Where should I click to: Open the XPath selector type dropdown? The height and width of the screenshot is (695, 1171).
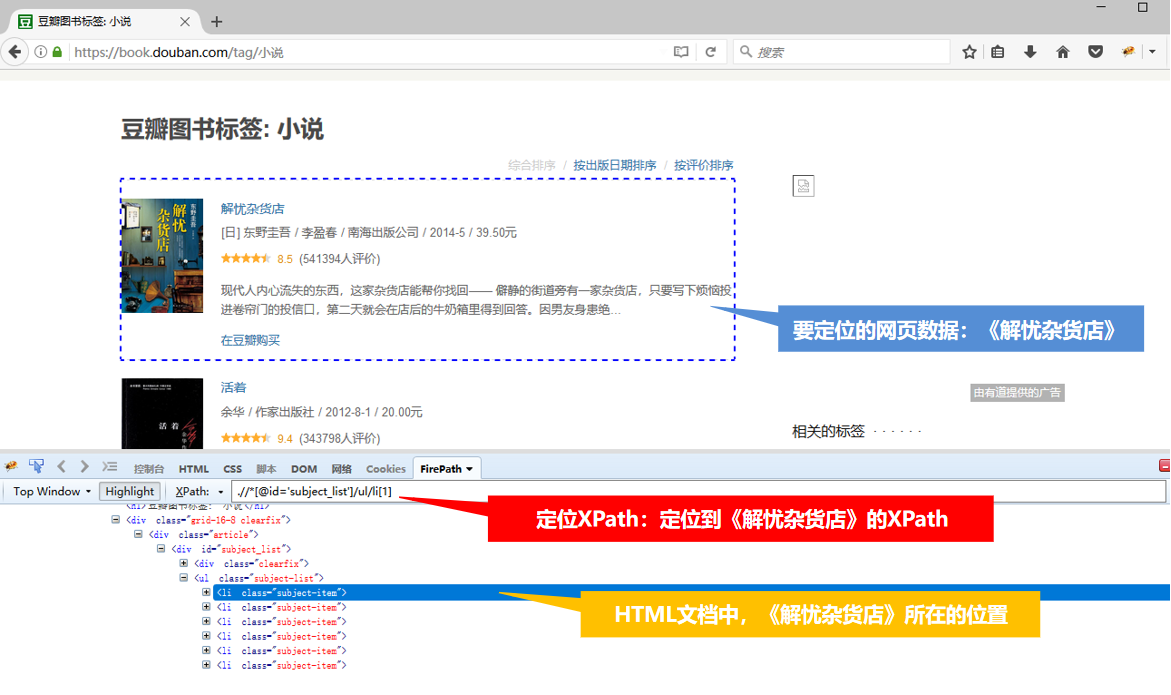199,492
